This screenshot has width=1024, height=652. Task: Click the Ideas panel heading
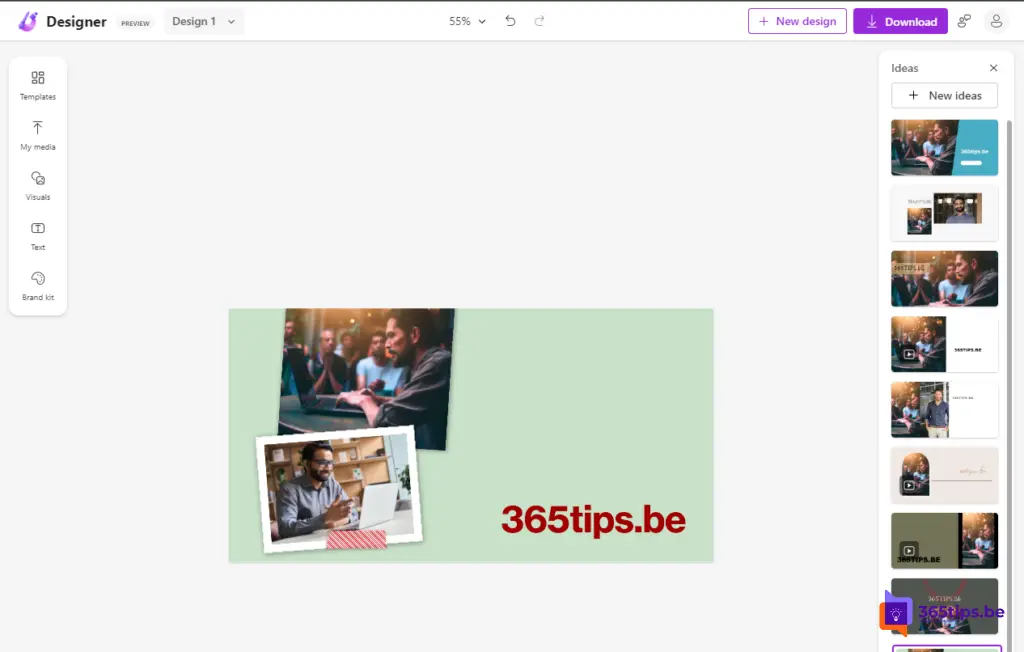[904, 68]
